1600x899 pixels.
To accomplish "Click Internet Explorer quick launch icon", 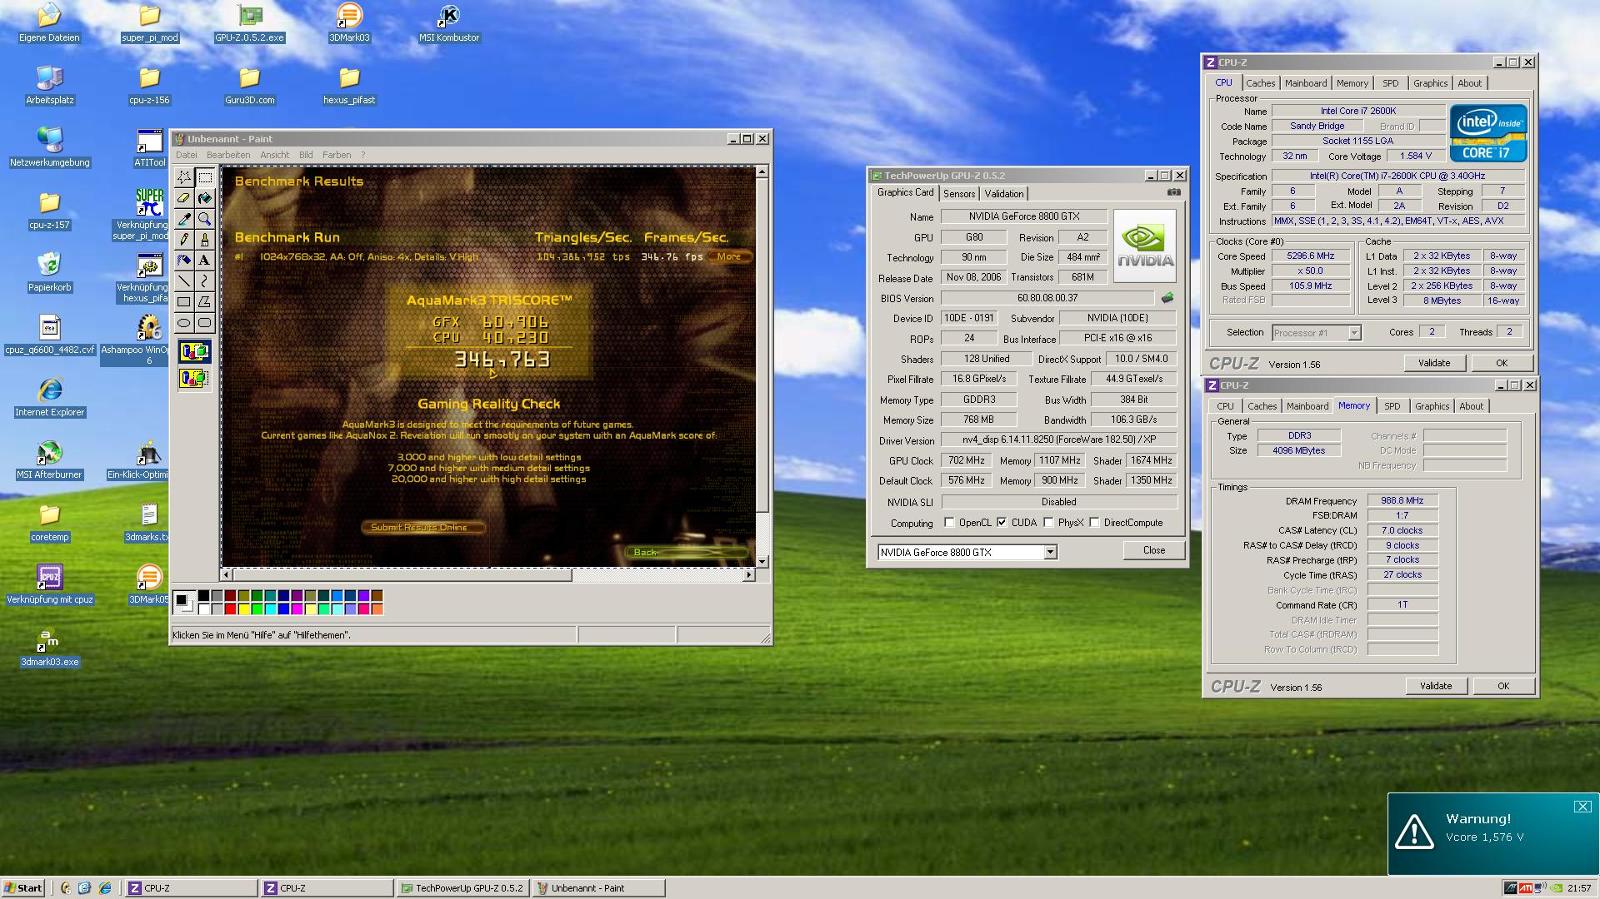I will coord(105,888).
